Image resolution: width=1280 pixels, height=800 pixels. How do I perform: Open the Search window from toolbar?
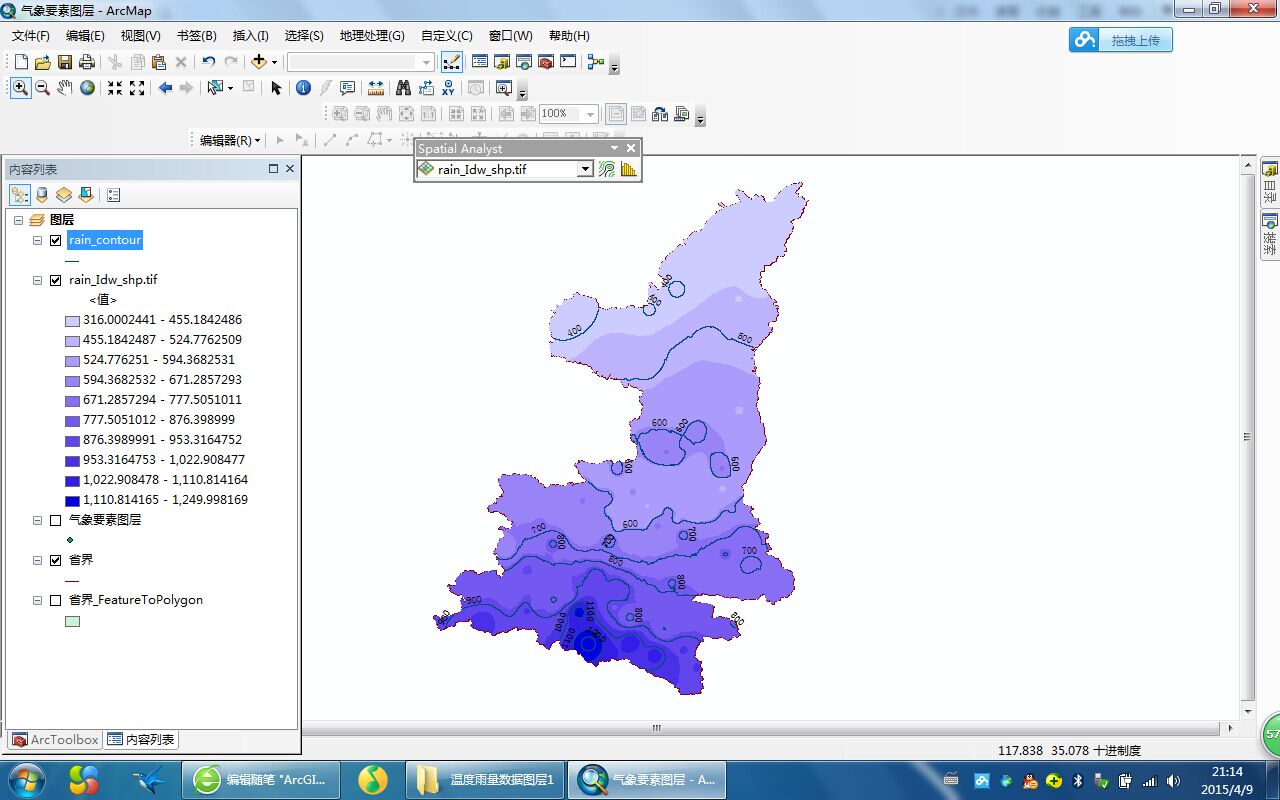[524, 62]
